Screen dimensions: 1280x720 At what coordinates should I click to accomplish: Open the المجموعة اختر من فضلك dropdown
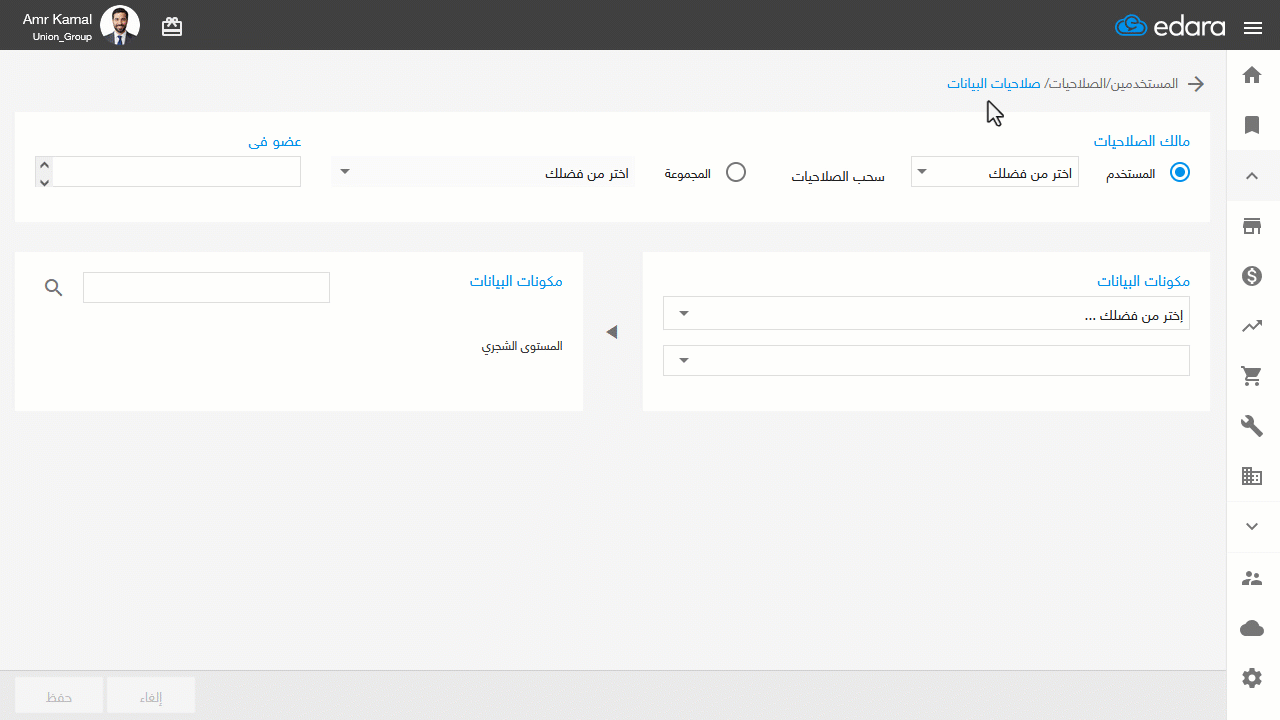483,172
